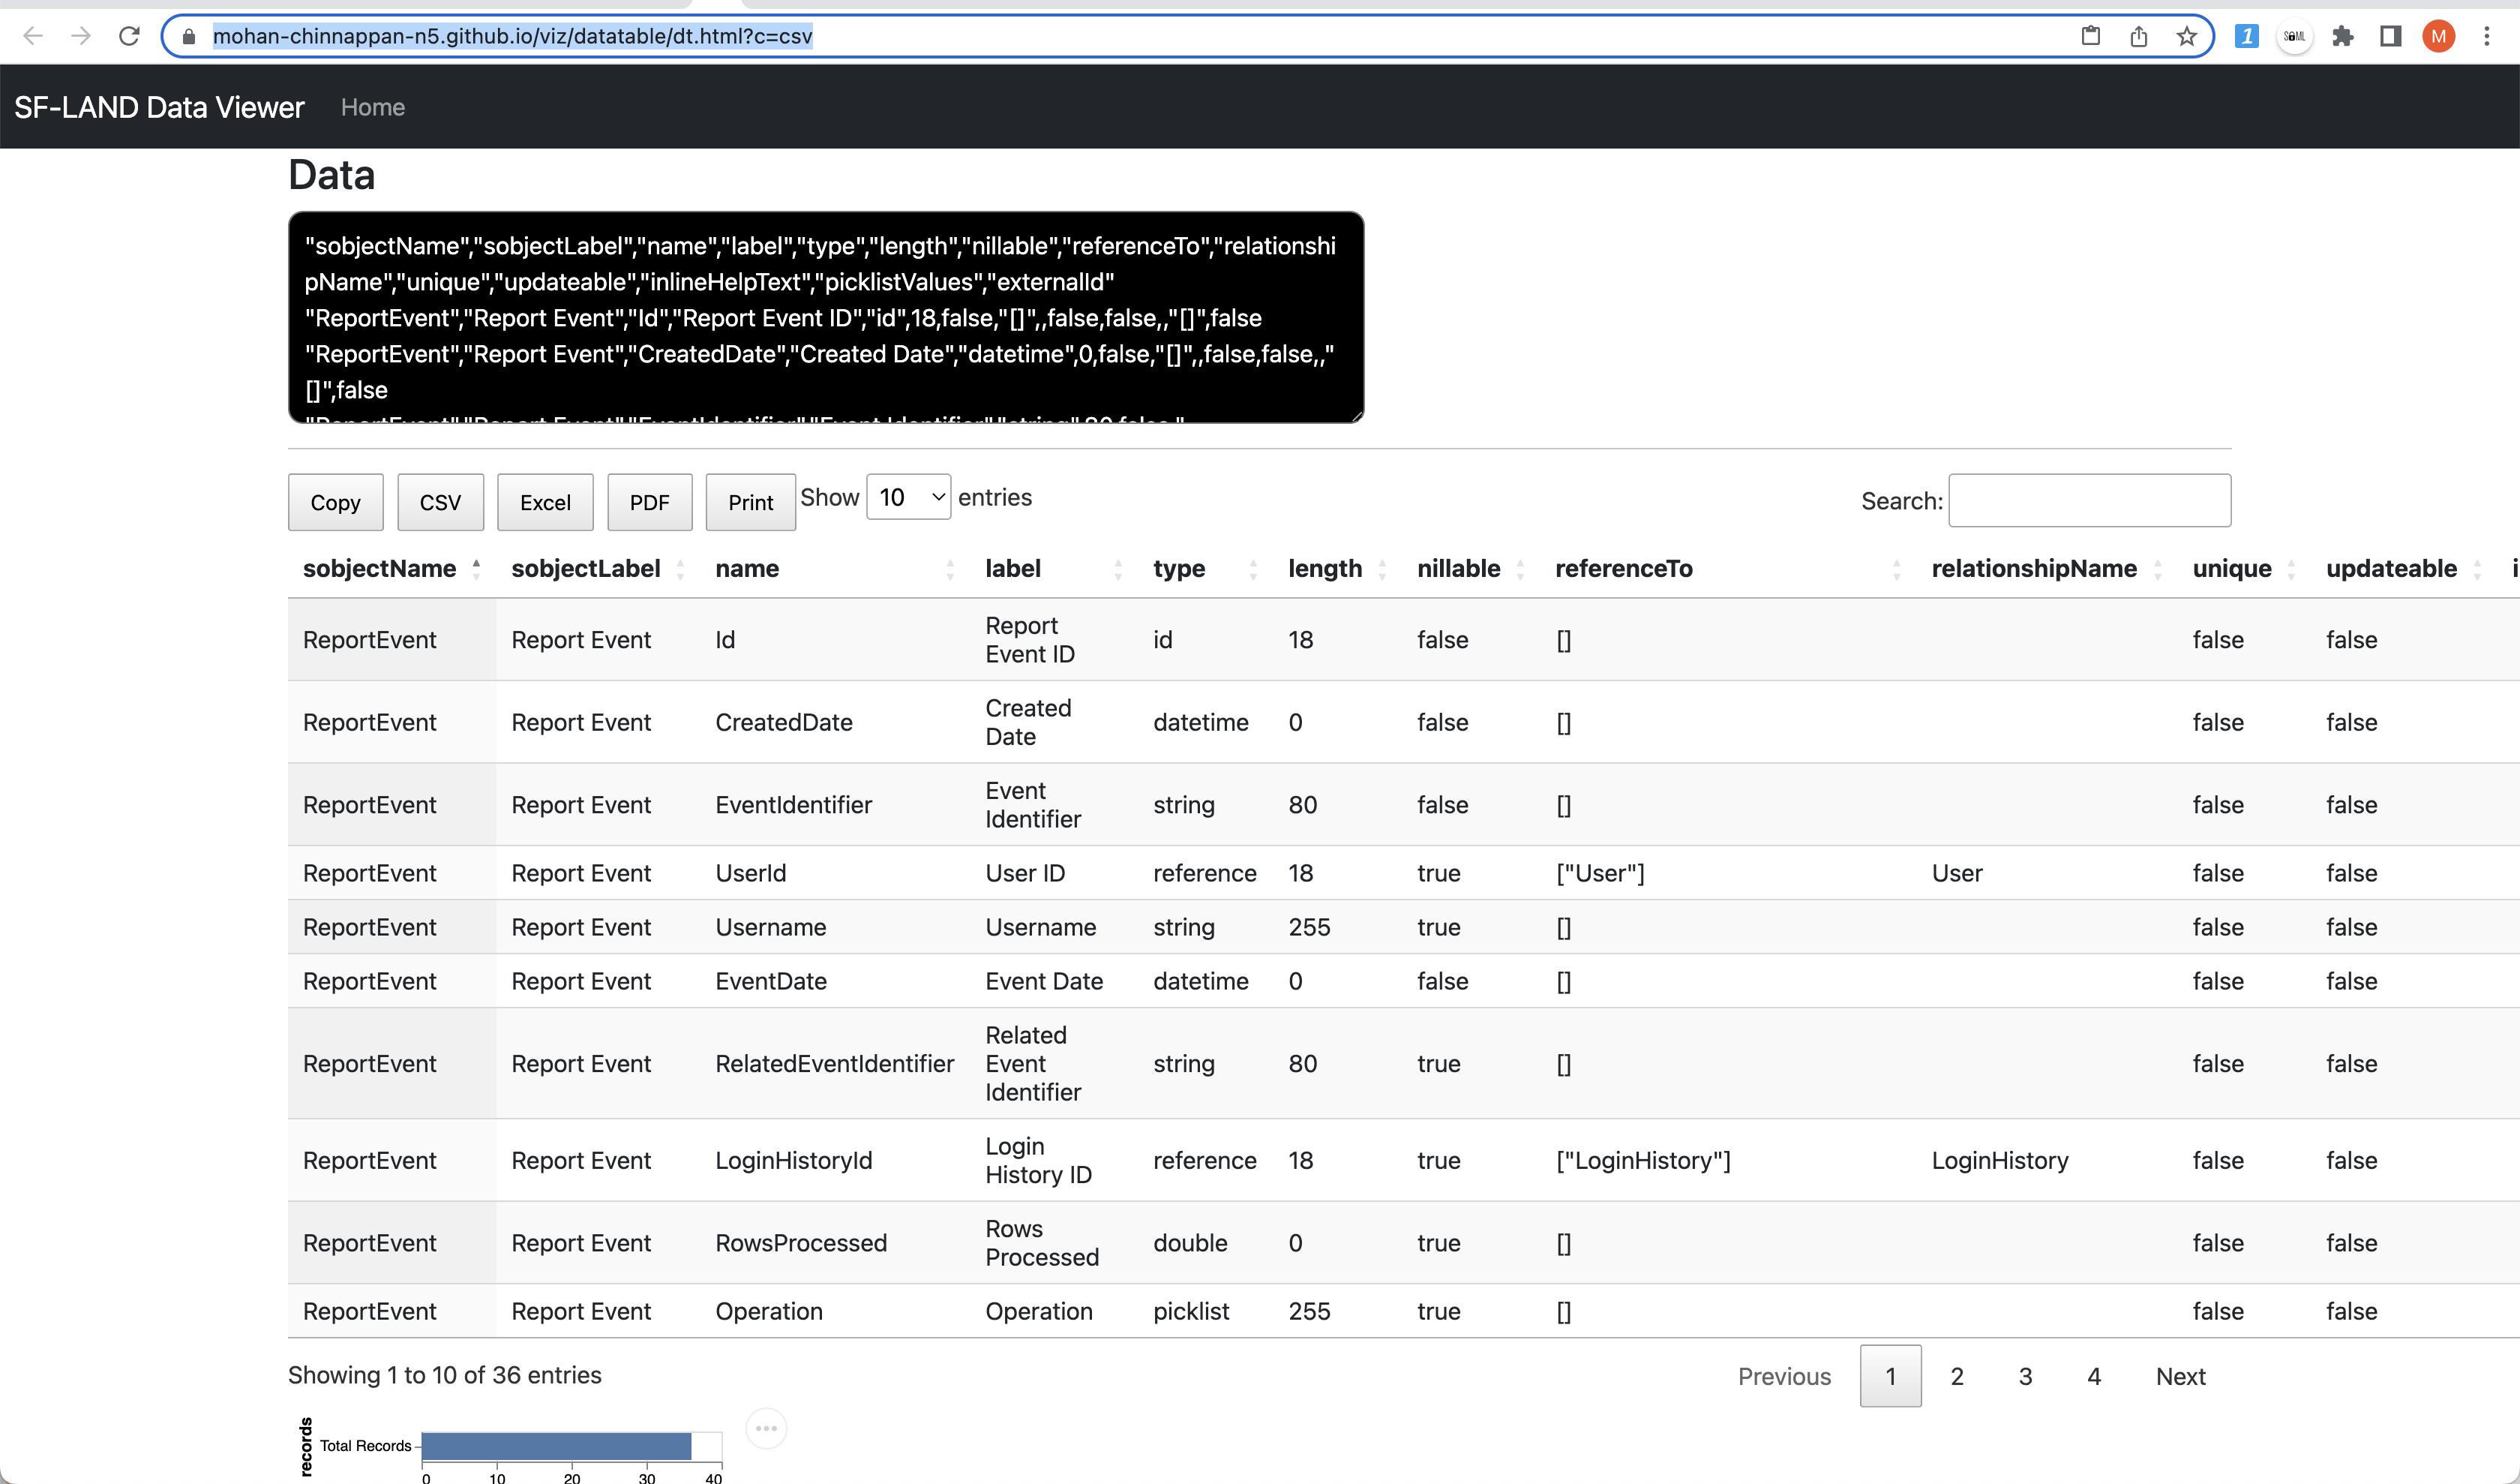This screenshot has height=1484, width=2520.
Task: Click the Next pagination link
Action: click(x=2180, y=1376)
